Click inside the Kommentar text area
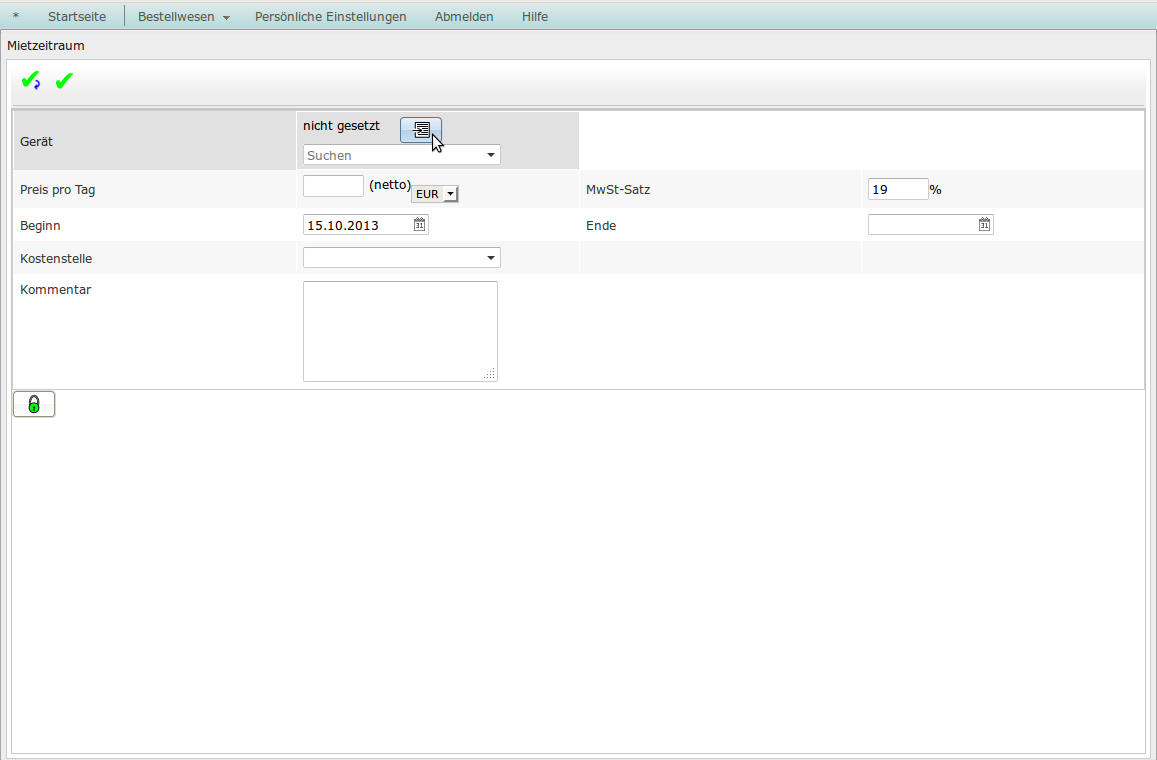Screen dimensions: 1157x760 point(400,331)
